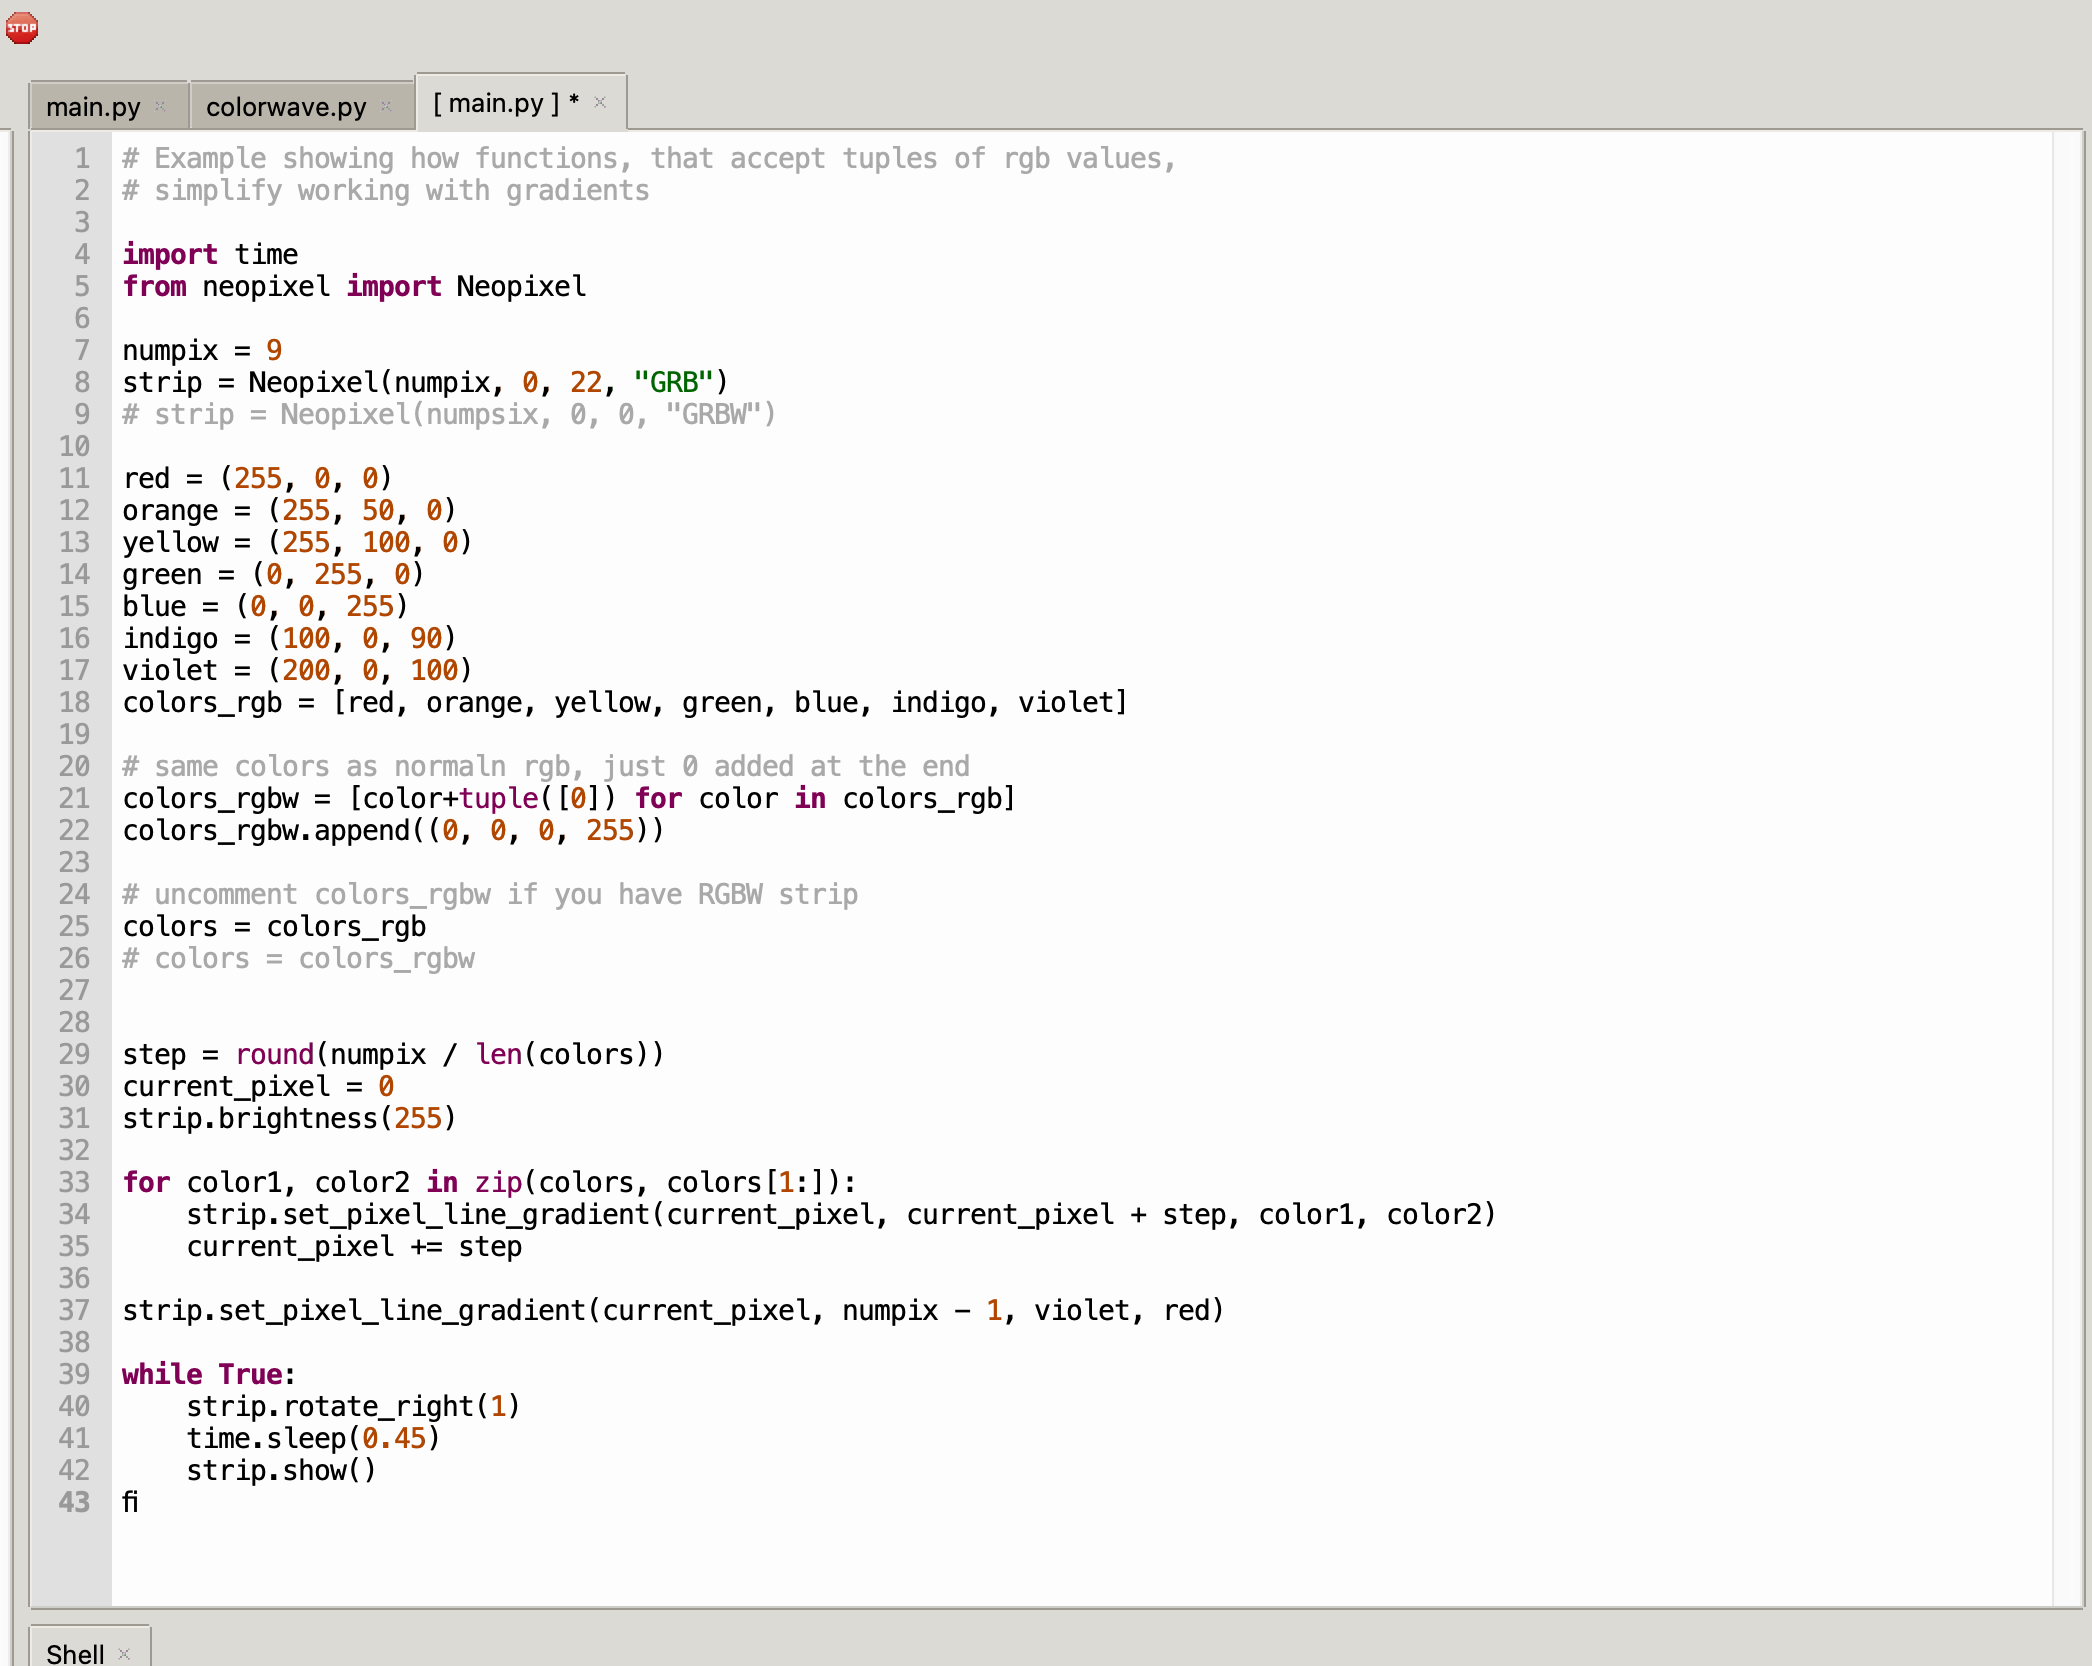2092x1666 pixels.
Task: Click the 'colors_rgbw.append' line
Action: [x=393, y=830]
